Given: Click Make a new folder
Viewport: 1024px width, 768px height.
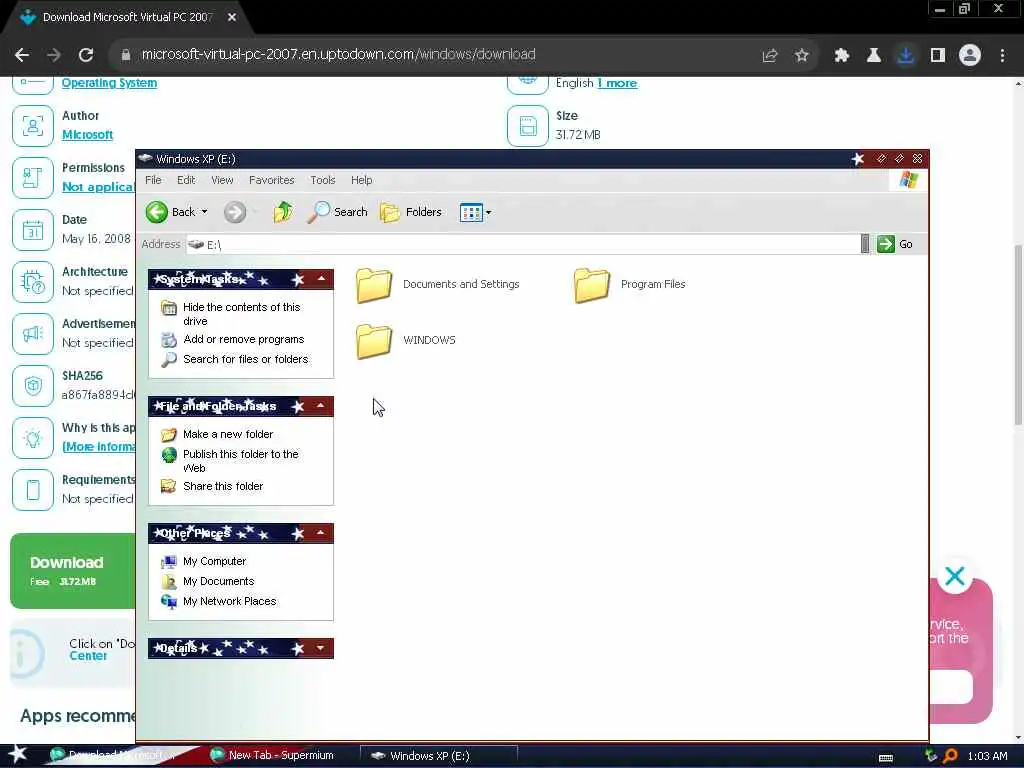Looking at the screenshot, I should point(217,434).
